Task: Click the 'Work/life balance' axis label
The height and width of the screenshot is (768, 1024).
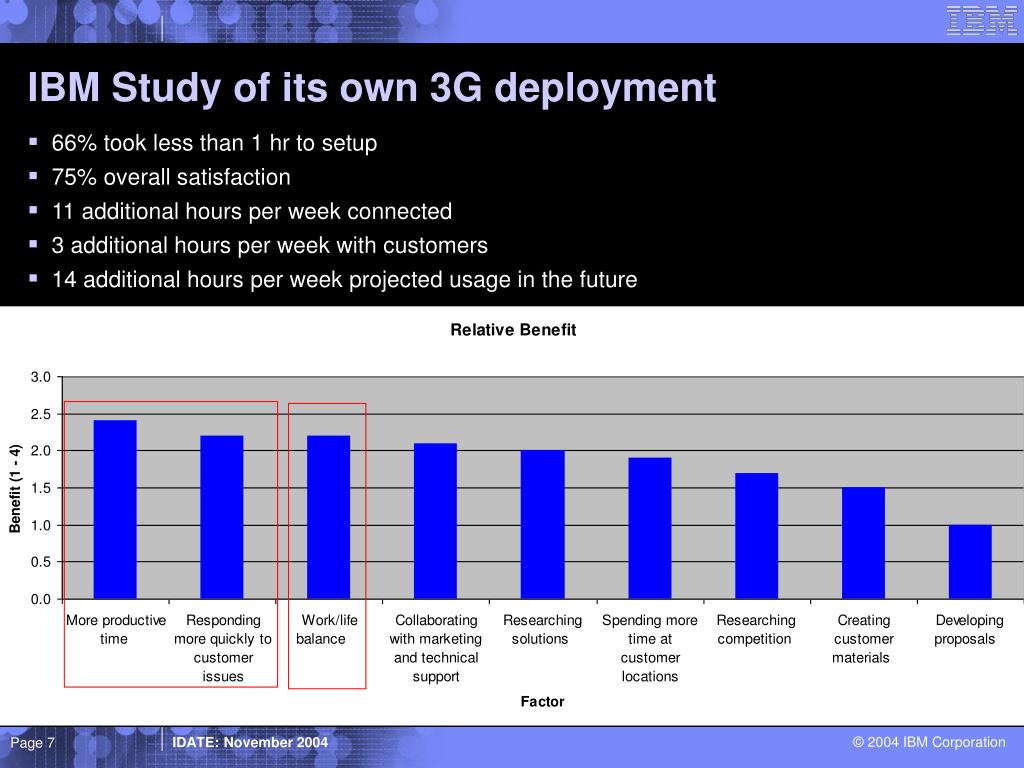Action: pyautogui.click(x=327, y=630)
